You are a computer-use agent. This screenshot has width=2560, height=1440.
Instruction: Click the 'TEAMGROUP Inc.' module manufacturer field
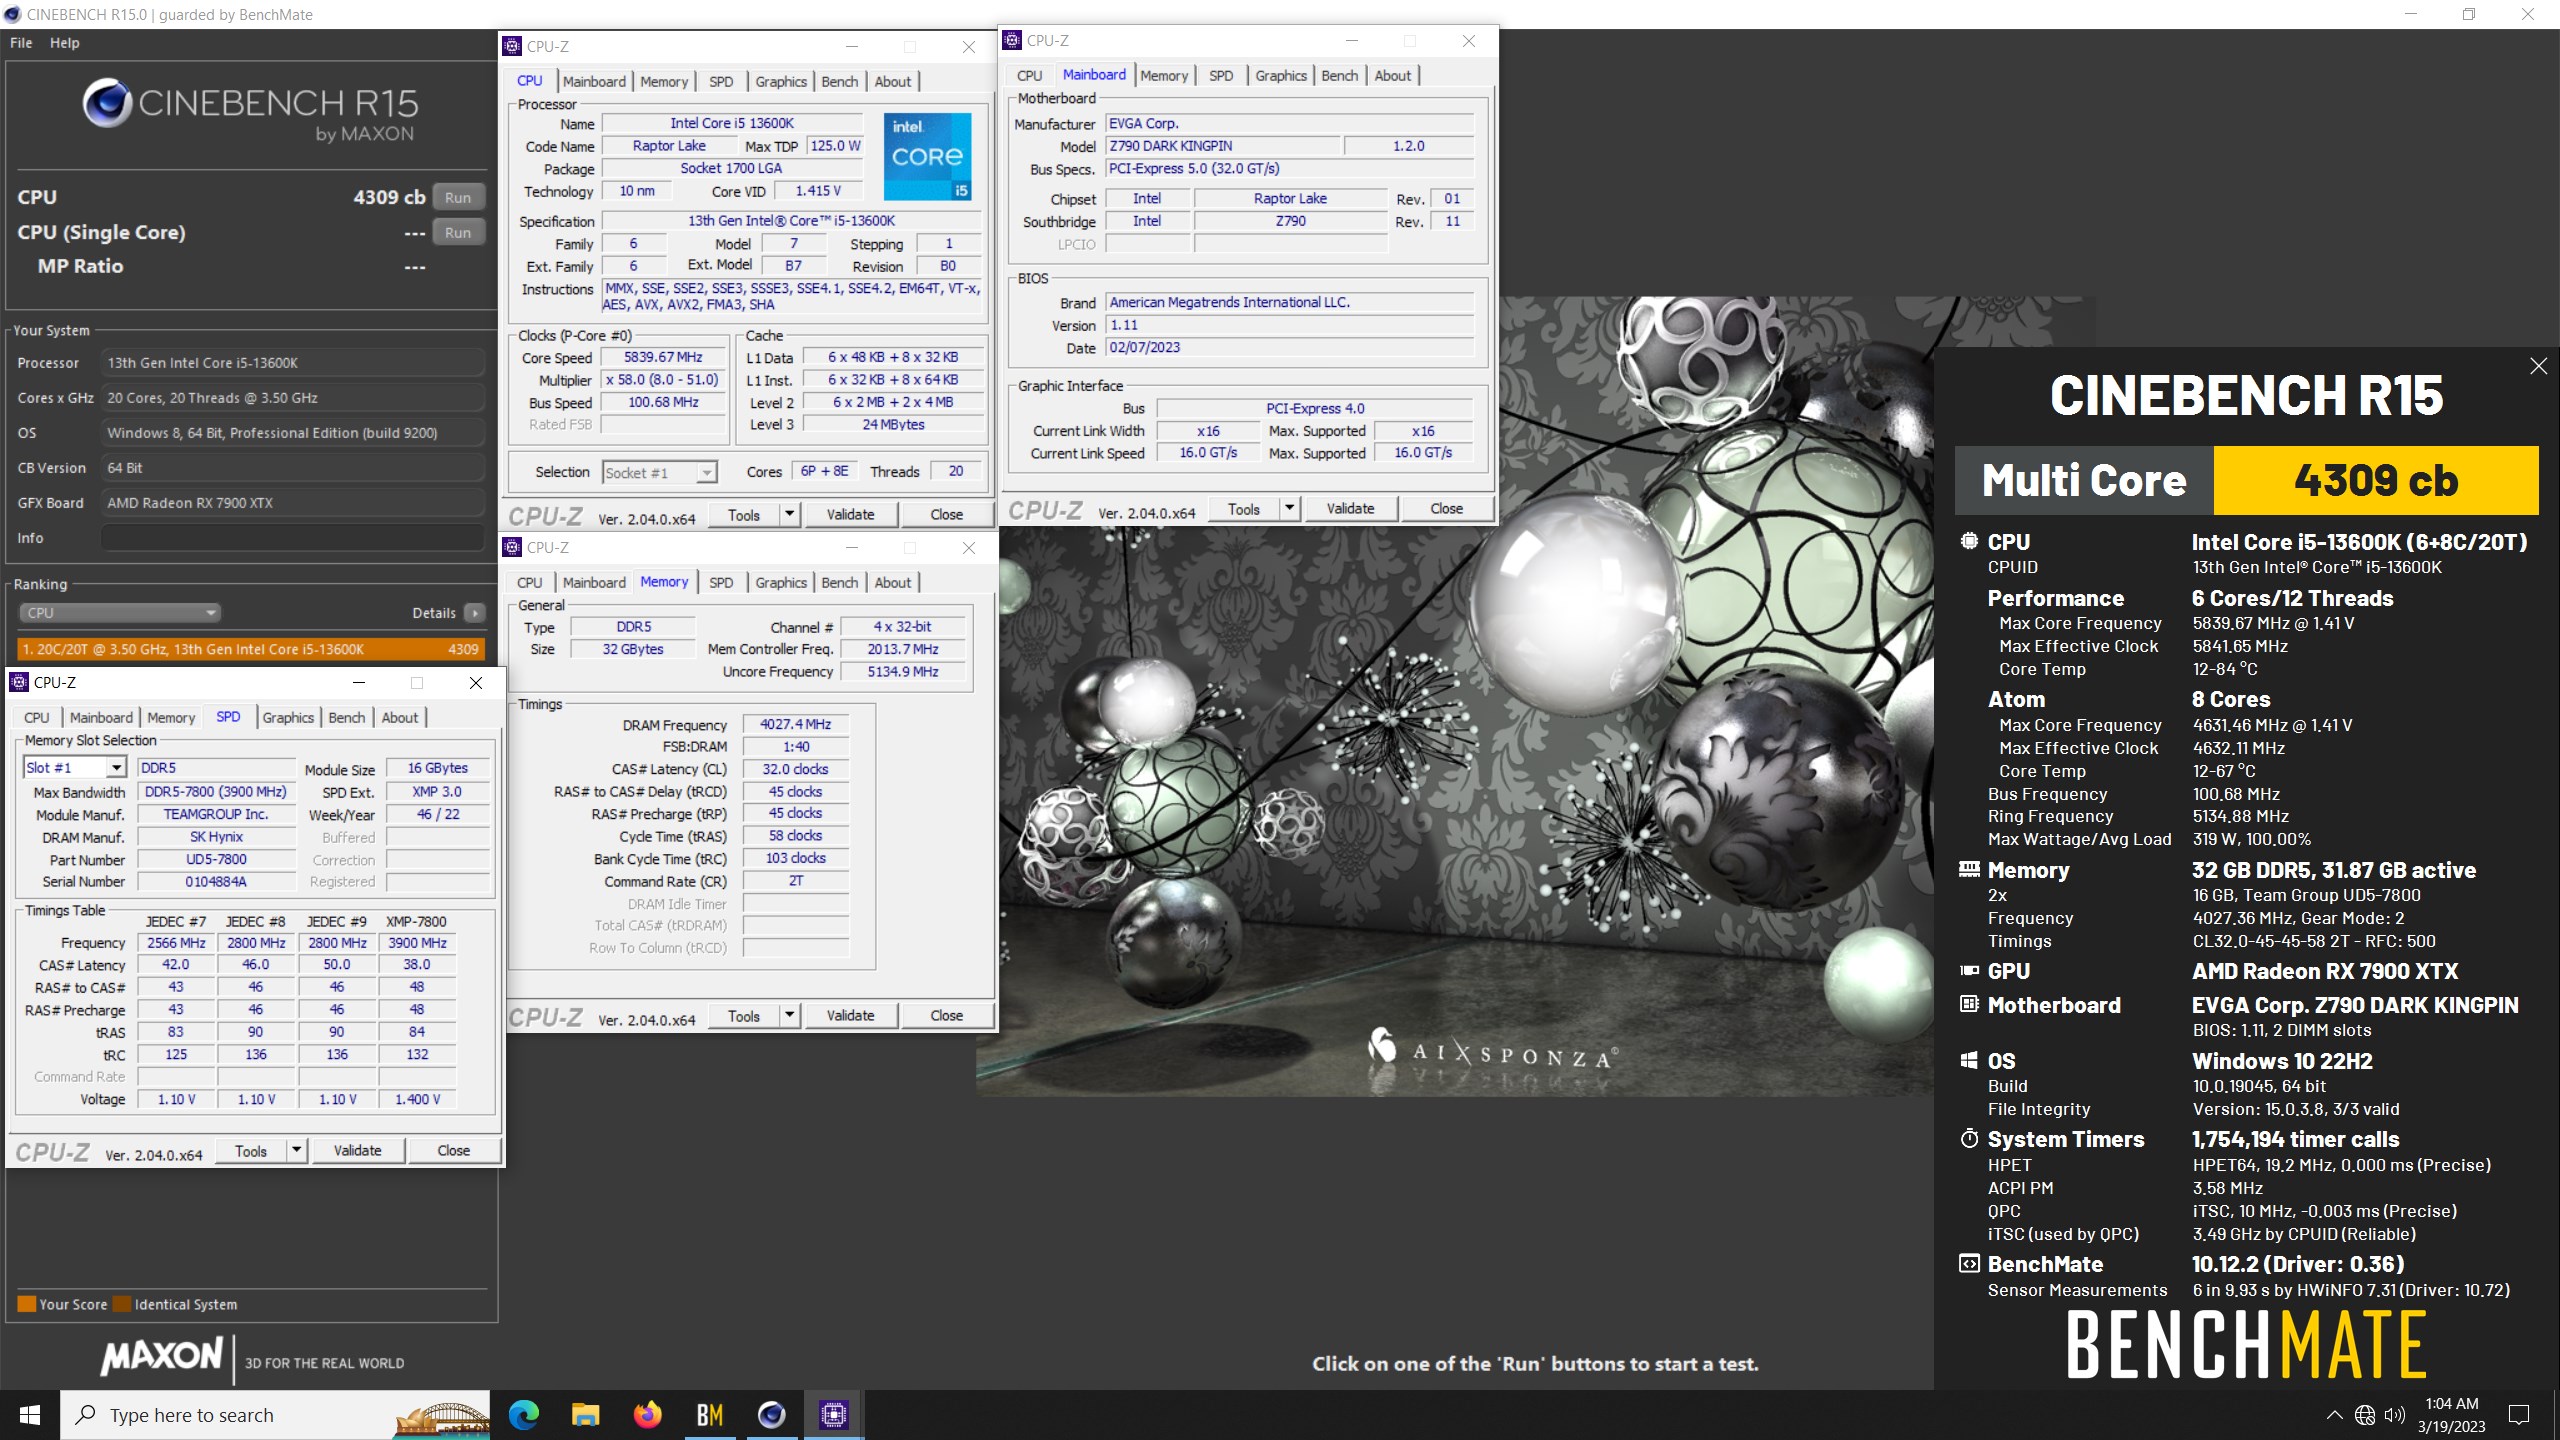pyautogui.click(x=216, y=814)
